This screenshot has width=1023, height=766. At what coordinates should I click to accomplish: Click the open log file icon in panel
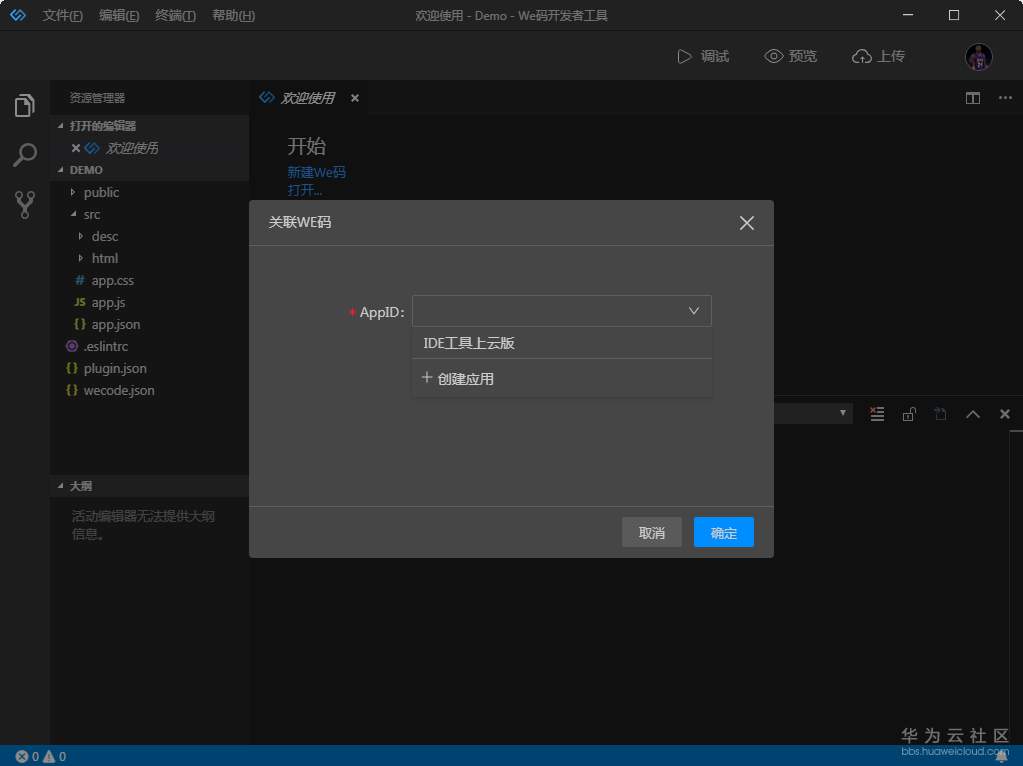[x=940, y=414]
